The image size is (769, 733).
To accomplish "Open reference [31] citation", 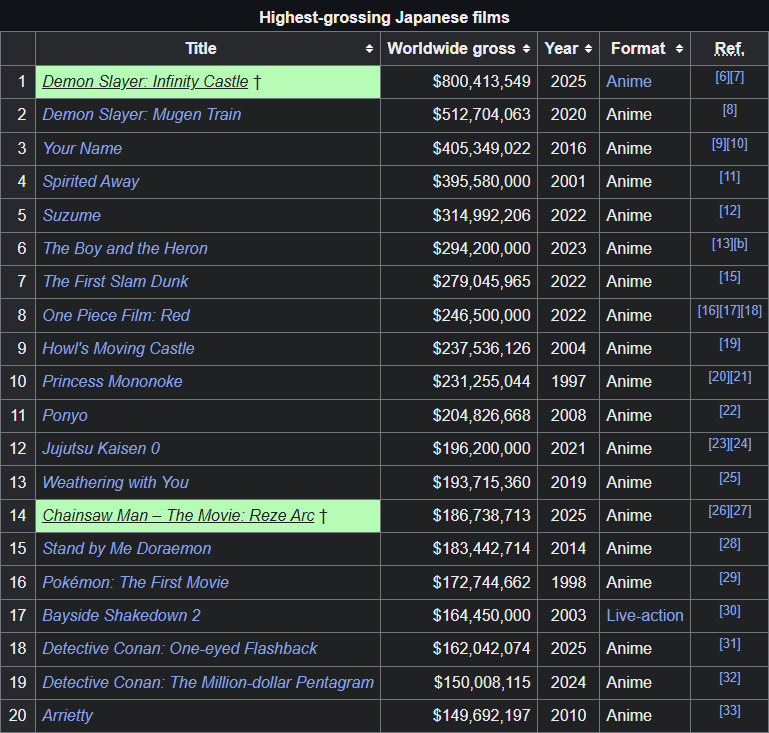I will 730,644.
